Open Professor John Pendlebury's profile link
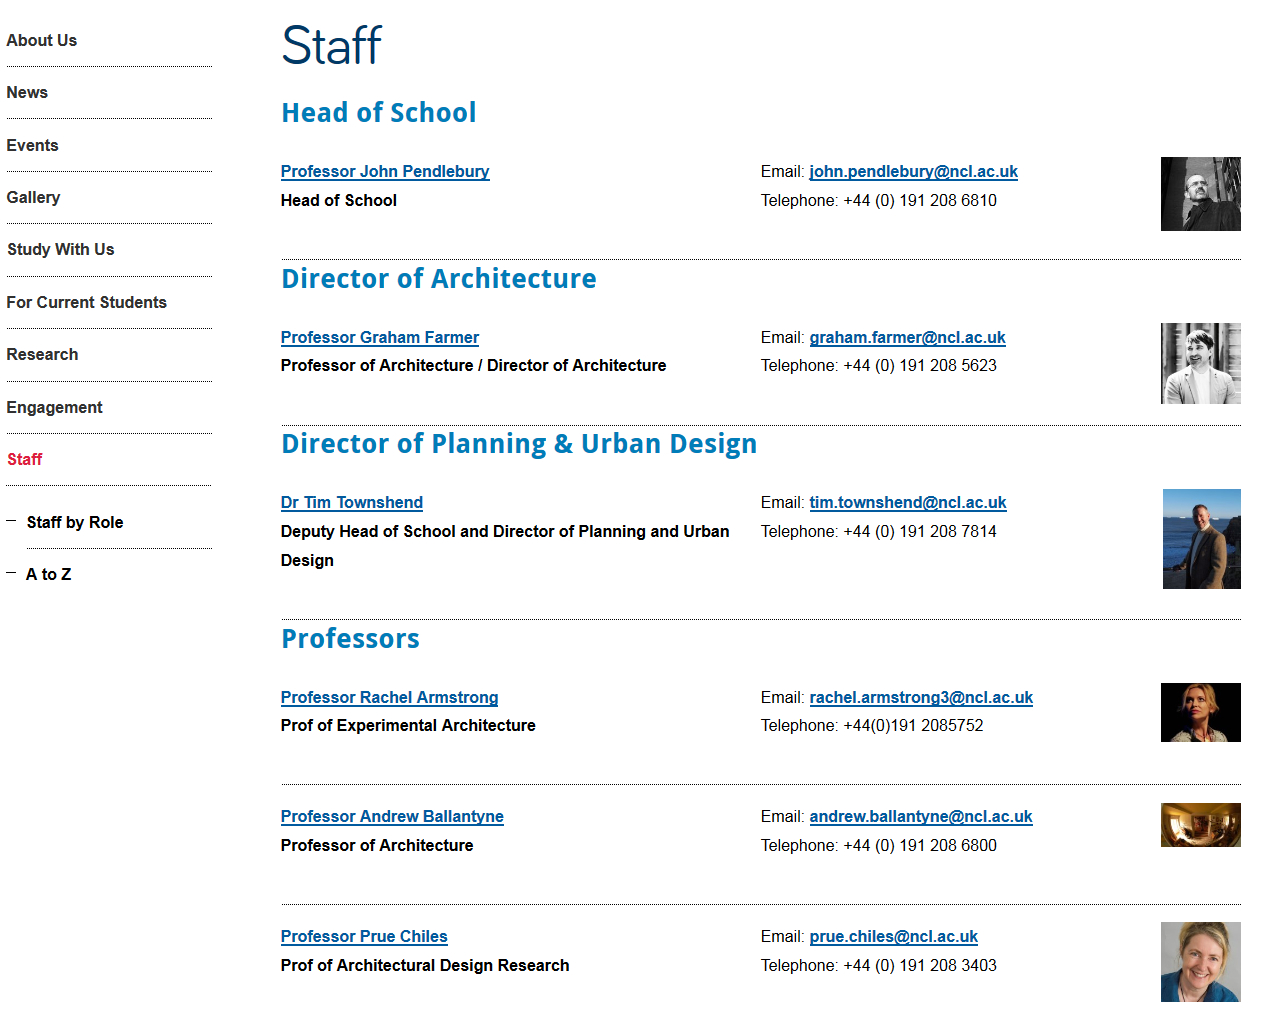The image size is (1262, 1024). [385, 171]
